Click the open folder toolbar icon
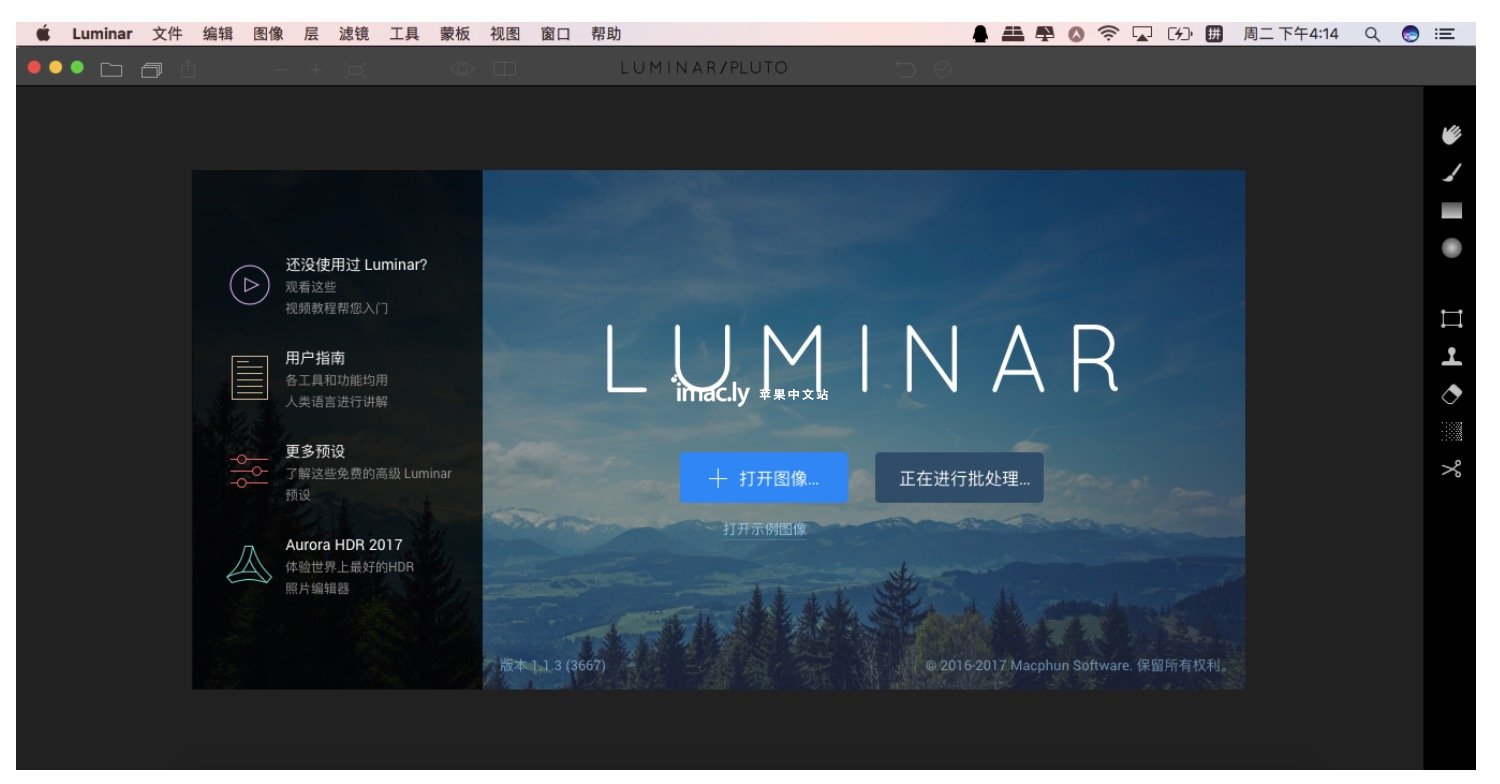Viewport: 1500px width, 784px height. click(x=111, y=69)
